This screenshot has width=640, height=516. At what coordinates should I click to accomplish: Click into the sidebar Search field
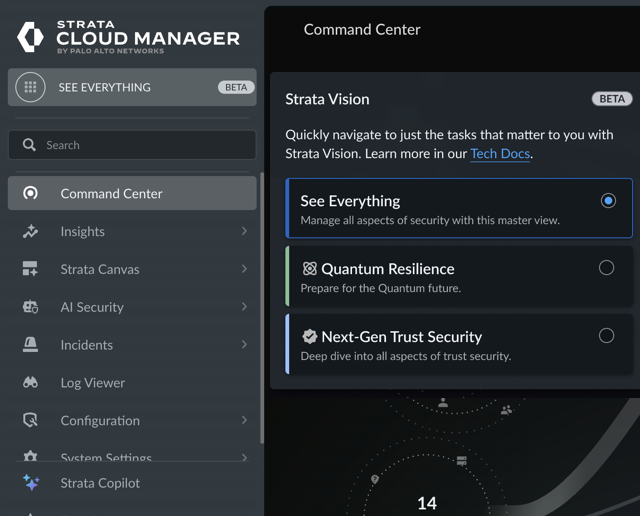(140, 145)
